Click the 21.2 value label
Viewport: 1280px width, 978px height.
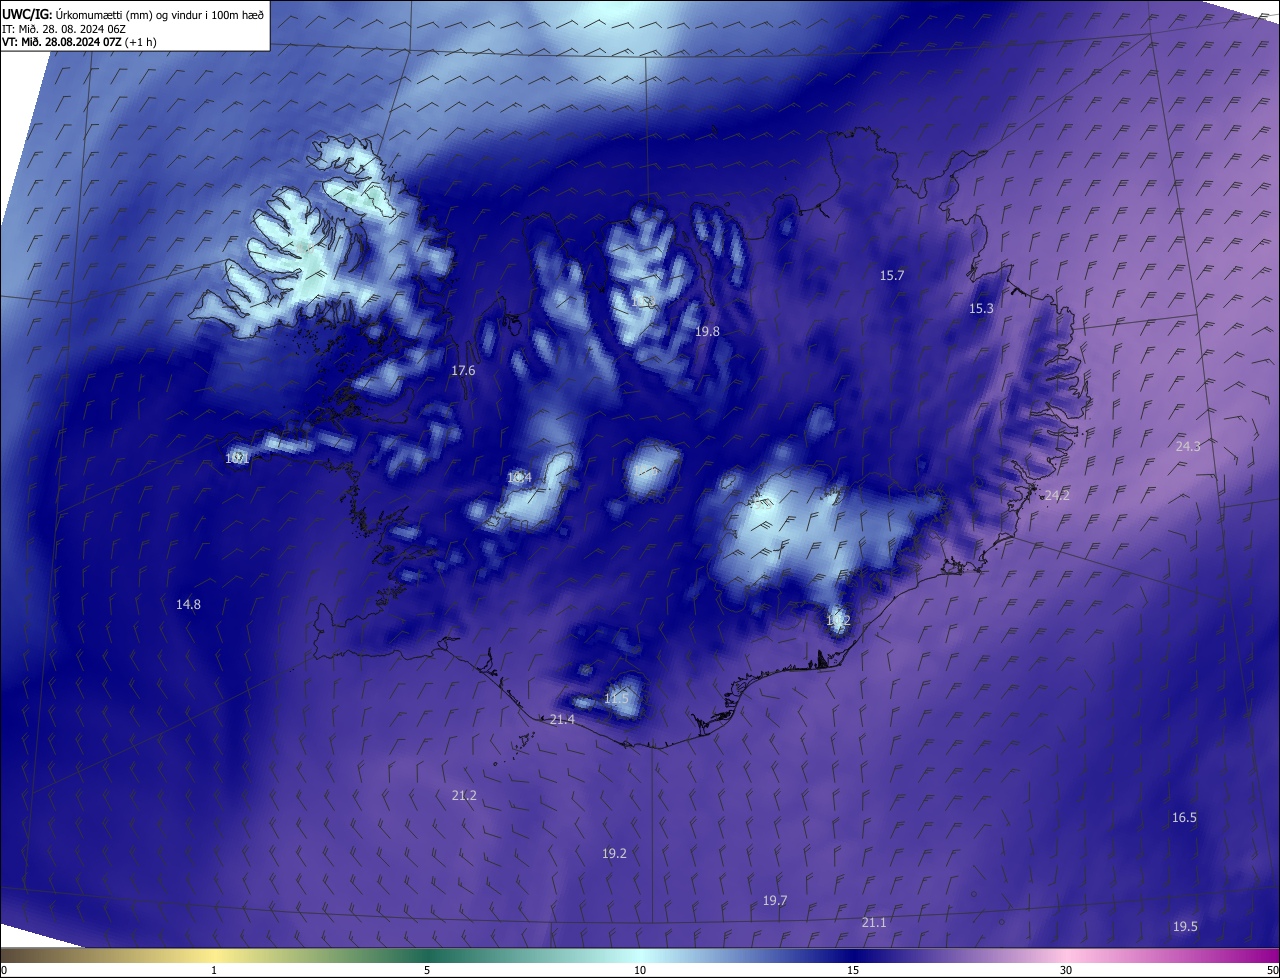click(x=464, y=796)
